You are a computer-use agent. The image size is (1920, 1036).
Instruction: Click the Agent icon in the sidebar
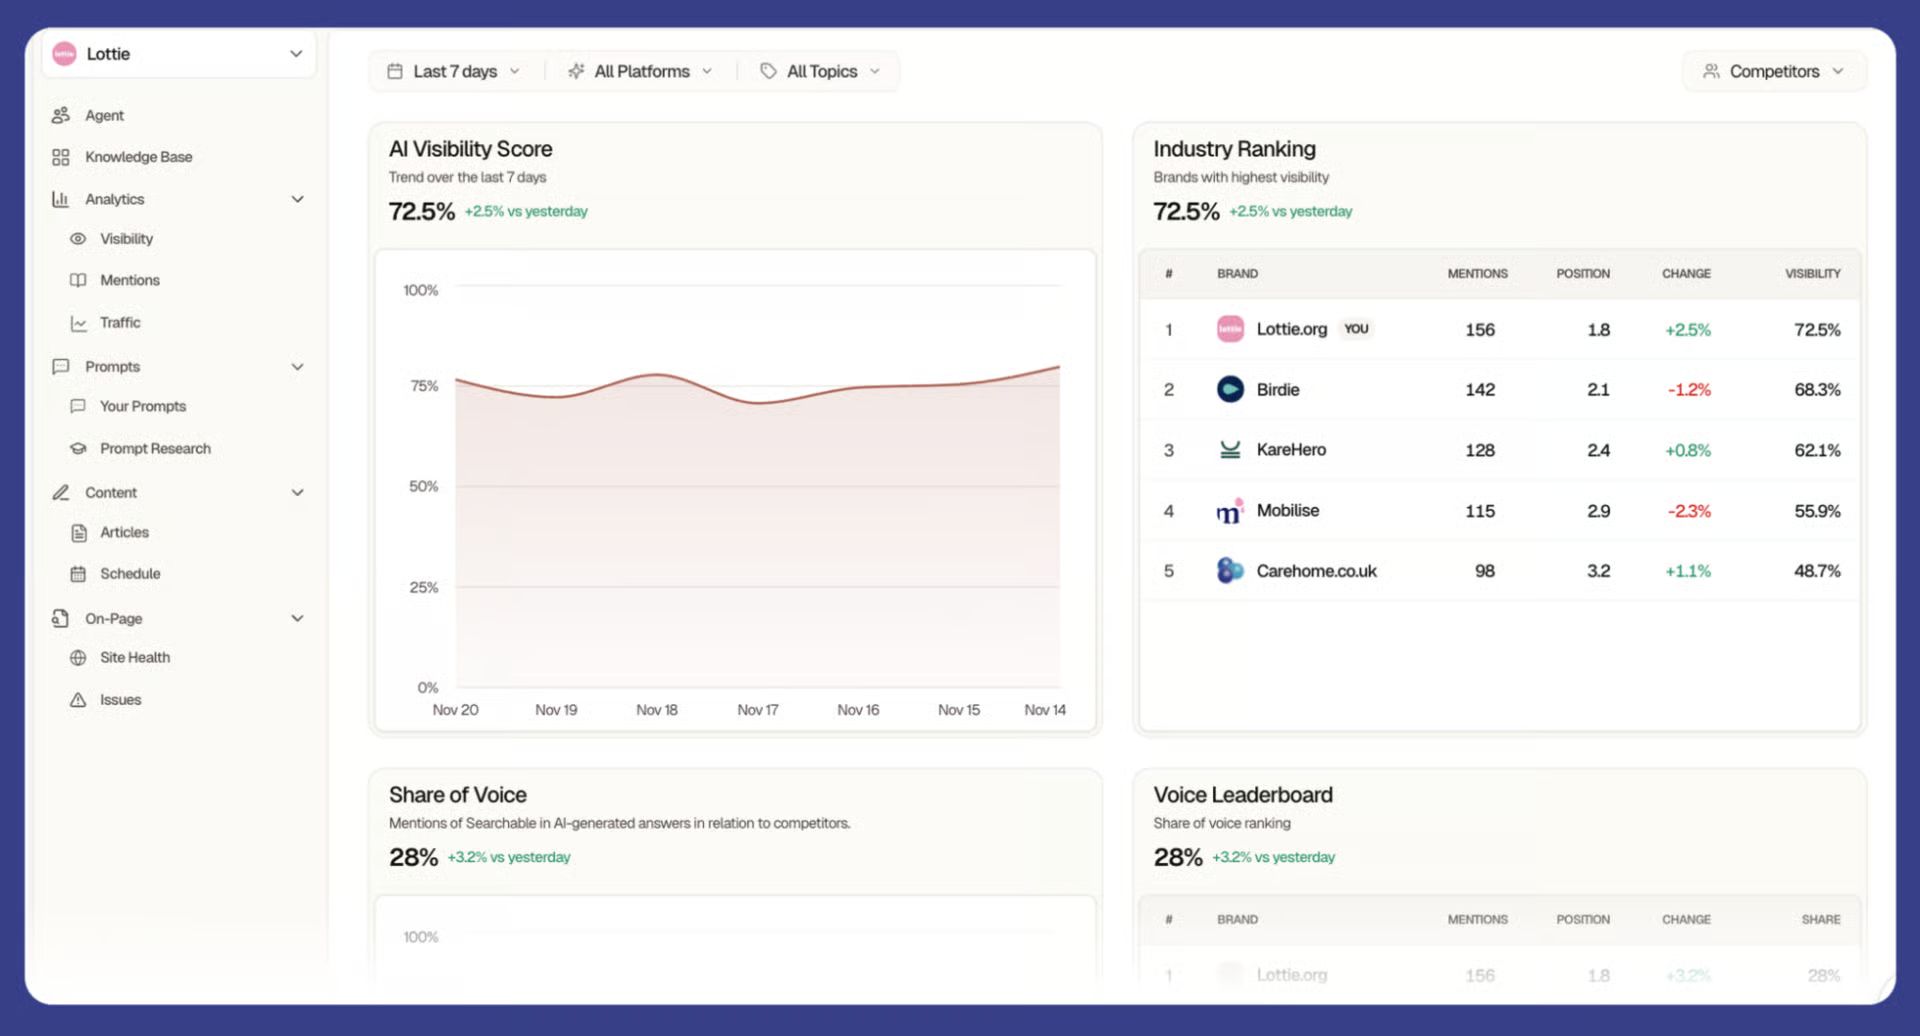click(61, 115)
